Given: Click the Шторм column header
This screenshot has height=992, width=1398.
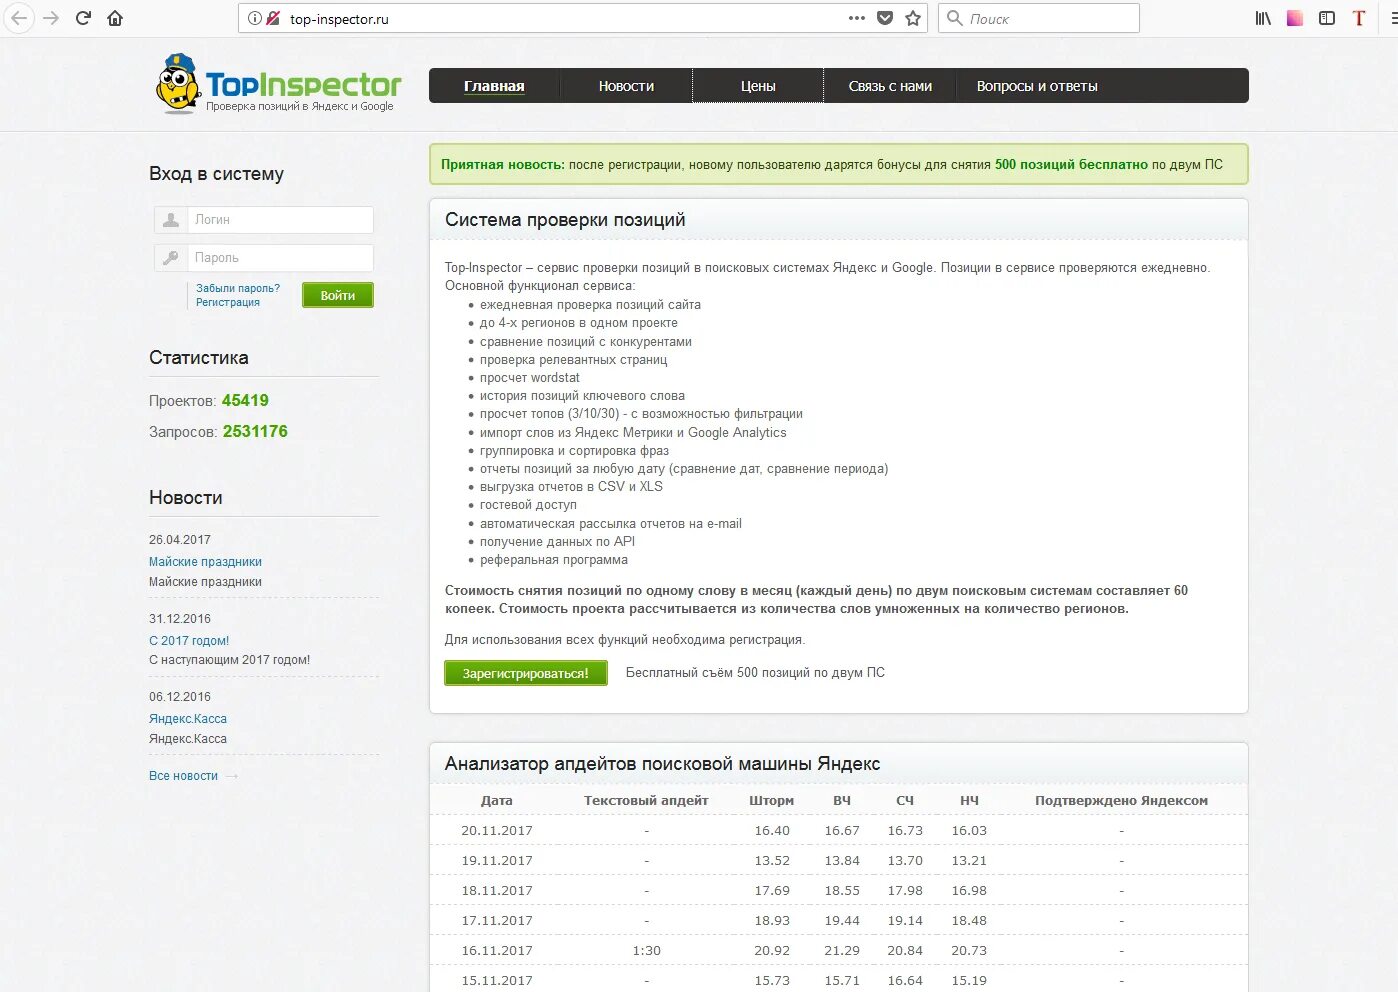Looking at the screenshot, I should tap(772, 800).
